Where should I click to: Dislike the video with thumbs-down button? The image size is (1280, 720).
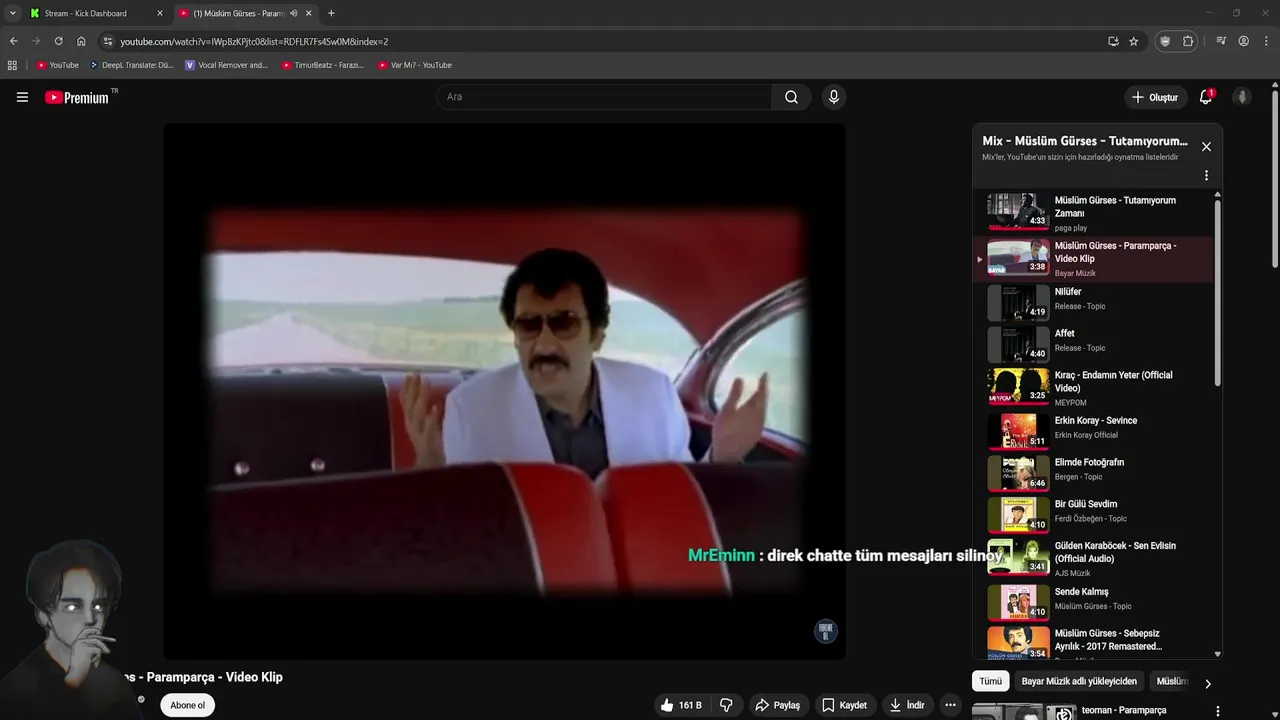click(726, 705)
